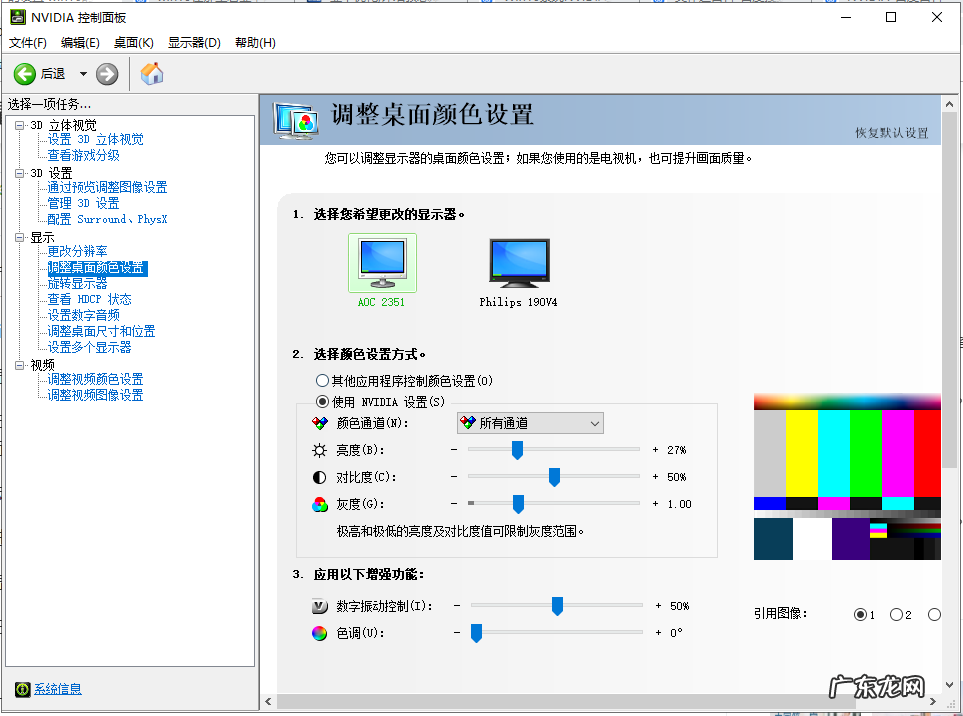
Task: Select the Philips 190V4 monitor thumbnail
Action: click(x=517, y=262)
